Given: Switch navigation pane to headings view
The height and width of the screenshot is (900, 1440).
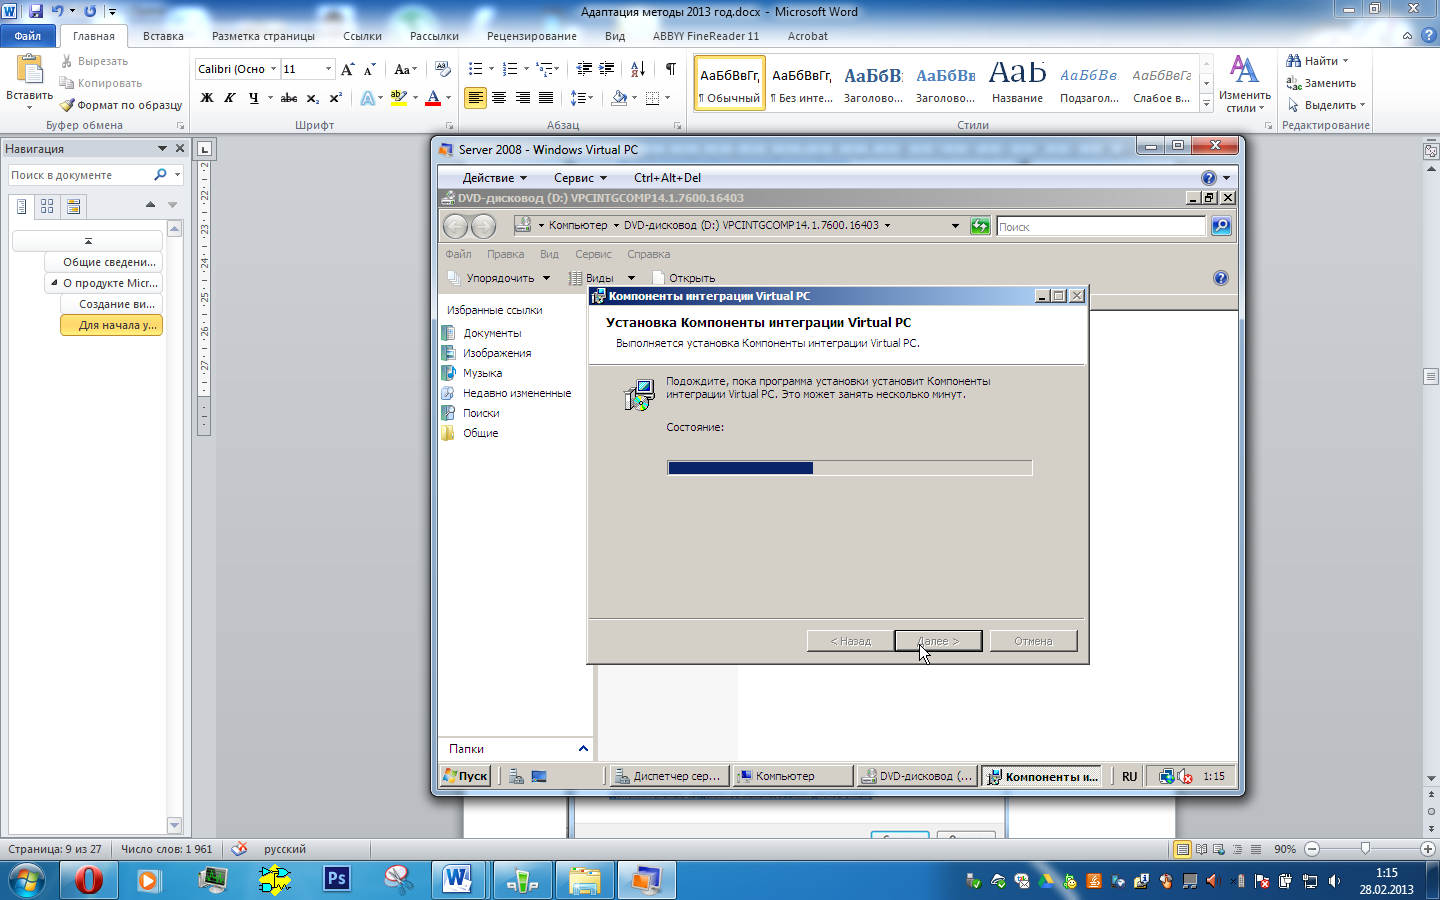Looking at the screenshot, I should click(x=22, y=206).
